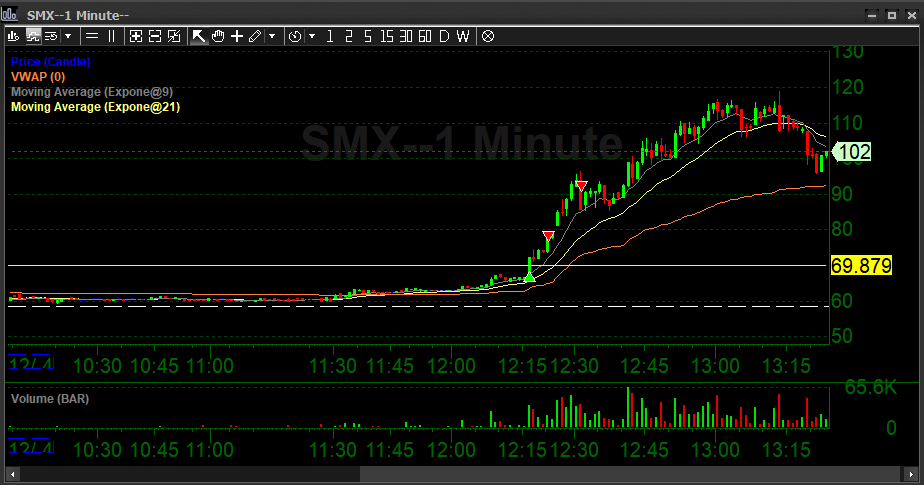Click the scrollbar left arrow
The width and height of the screenshot is (924, 485).
[12, 474]
